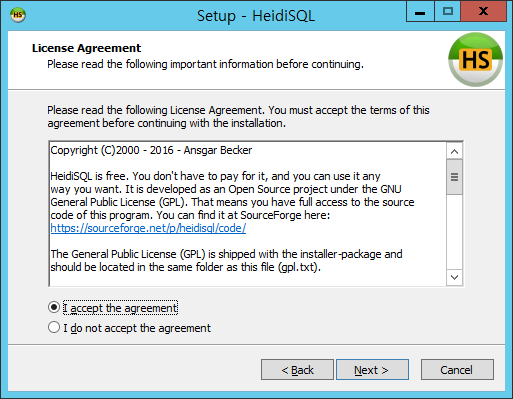Select "I accept the agreement" radio button
The width and height of the screenshot is (513, 399).
click(54, 307)
